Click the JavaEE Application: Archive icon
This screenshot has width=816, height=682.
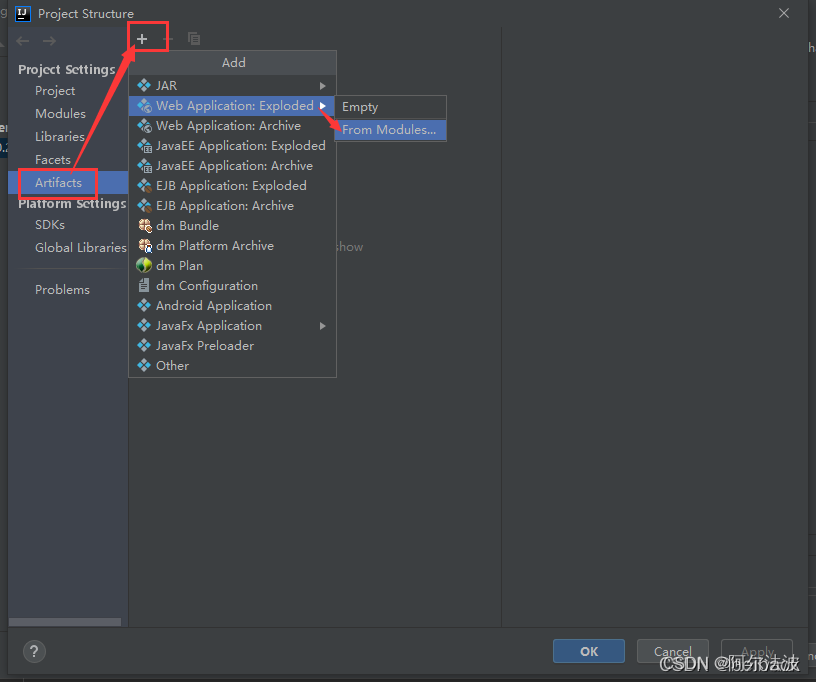tap(144, 165)
